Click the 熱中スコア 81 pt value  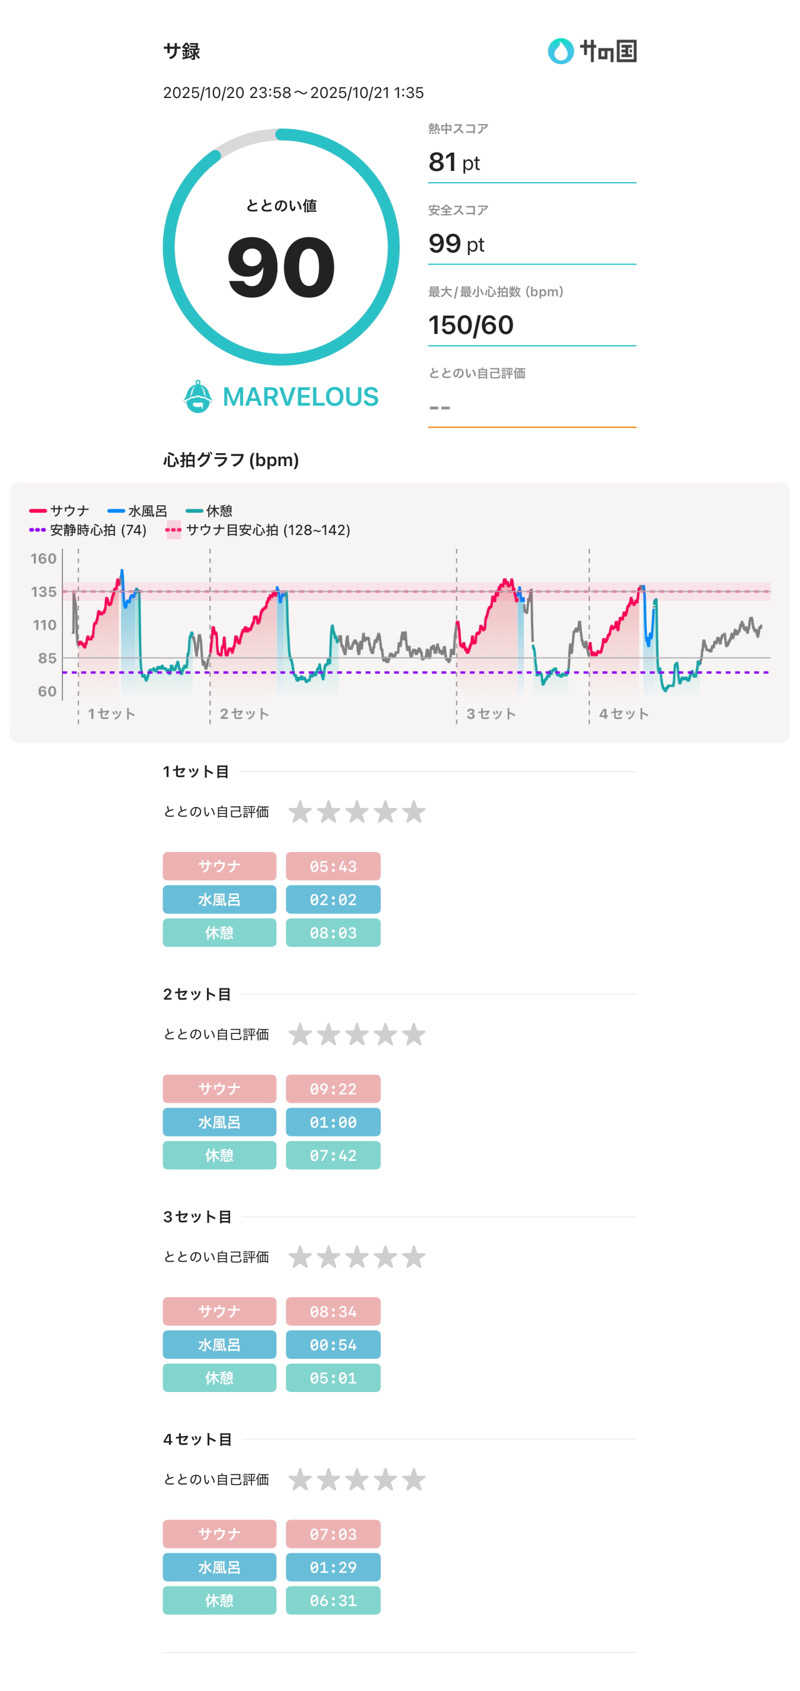455,162
